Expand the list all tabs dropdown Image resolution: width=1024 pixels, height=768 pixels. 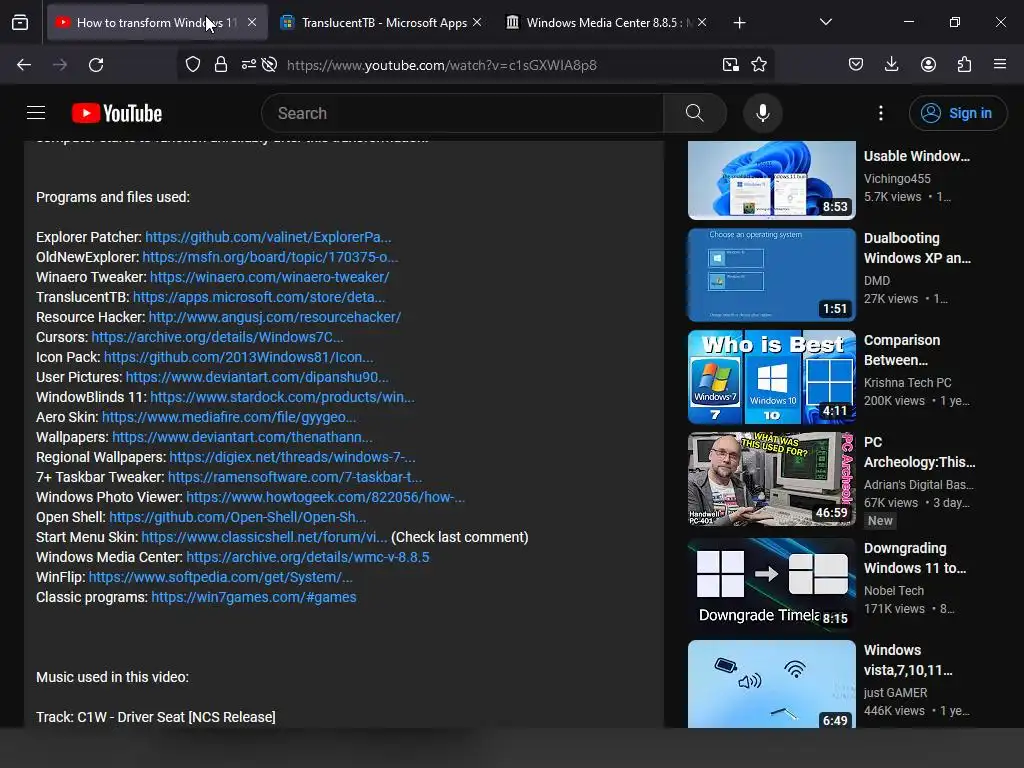tap(825, 22)
